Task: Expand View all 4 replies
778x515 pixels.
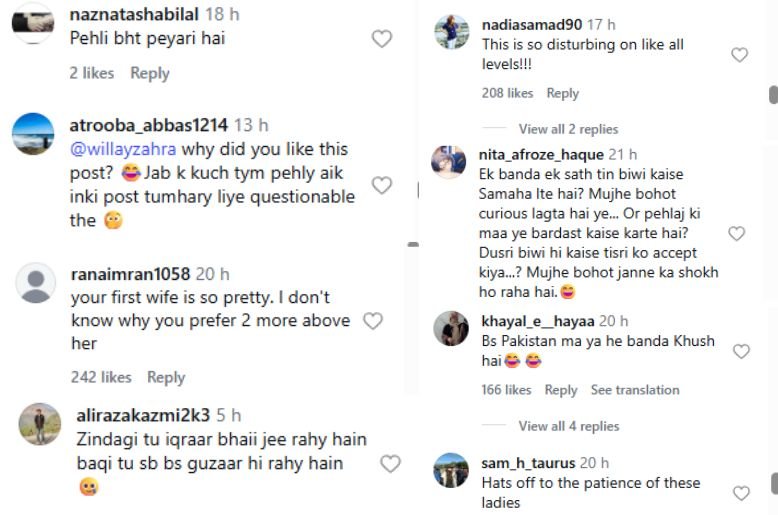Action: click(x=568, y=426)
